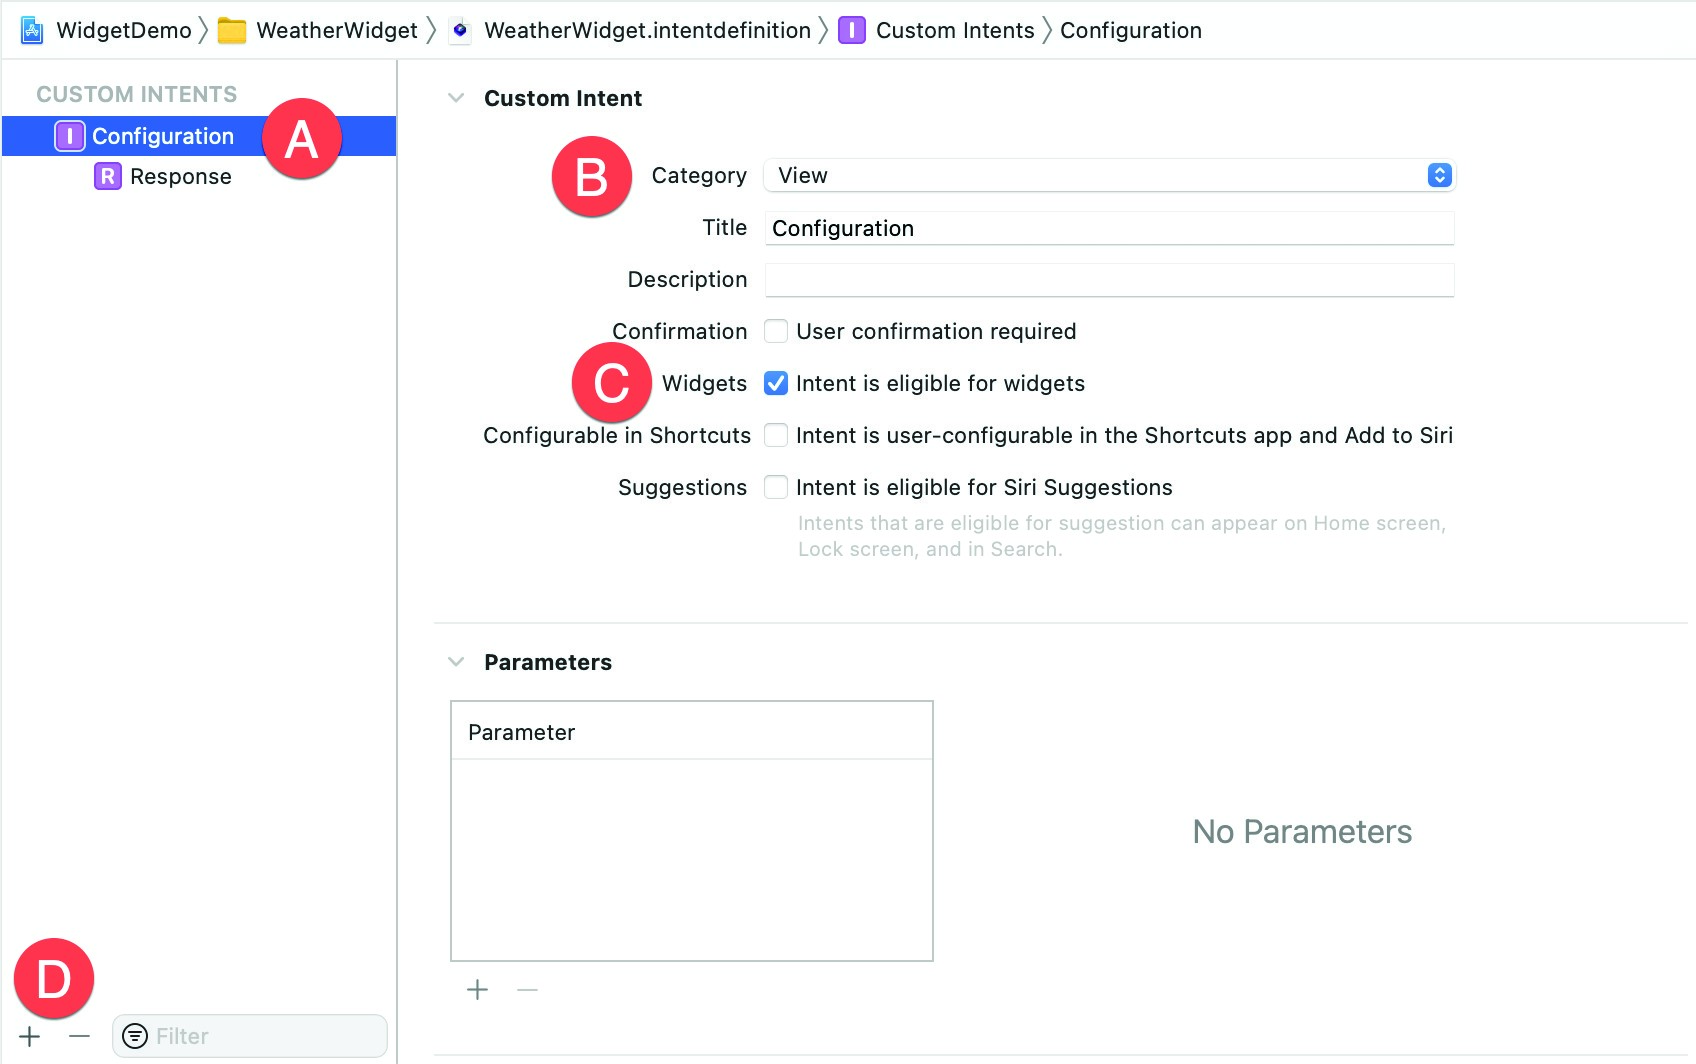Check Intent is user-configurable in Shortcuts
The height and width of the screenshot is (1064, 1696).
(x=776, y=435)
